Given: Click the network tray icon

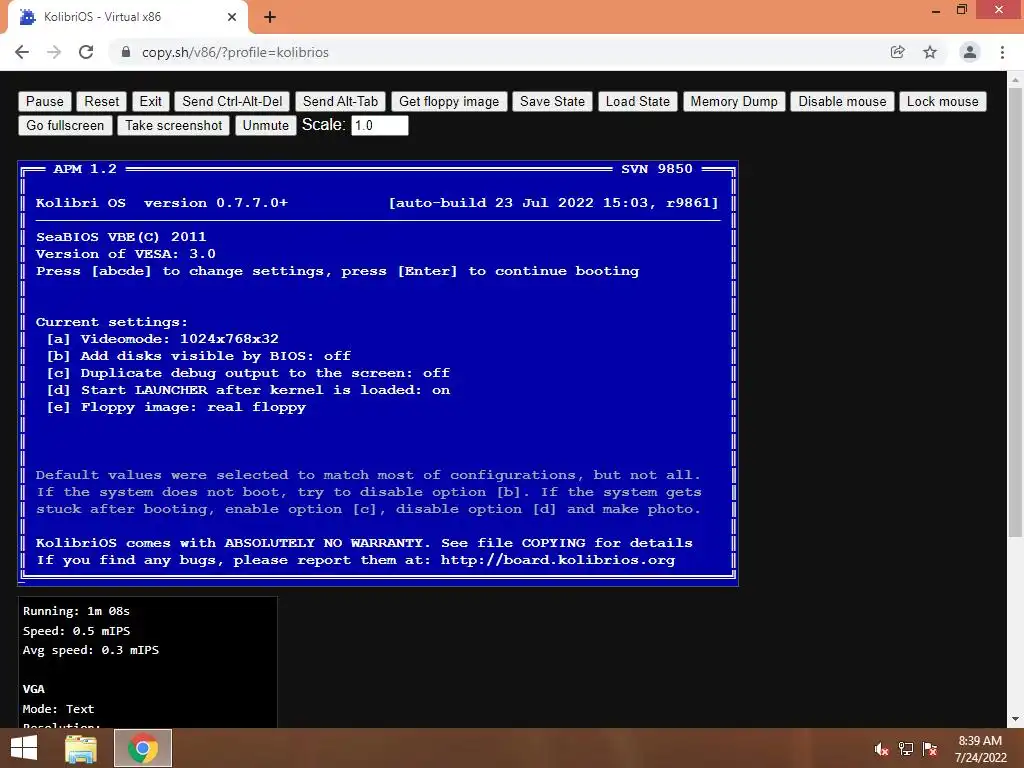Looking at the screenshot, I should [906, 749].
